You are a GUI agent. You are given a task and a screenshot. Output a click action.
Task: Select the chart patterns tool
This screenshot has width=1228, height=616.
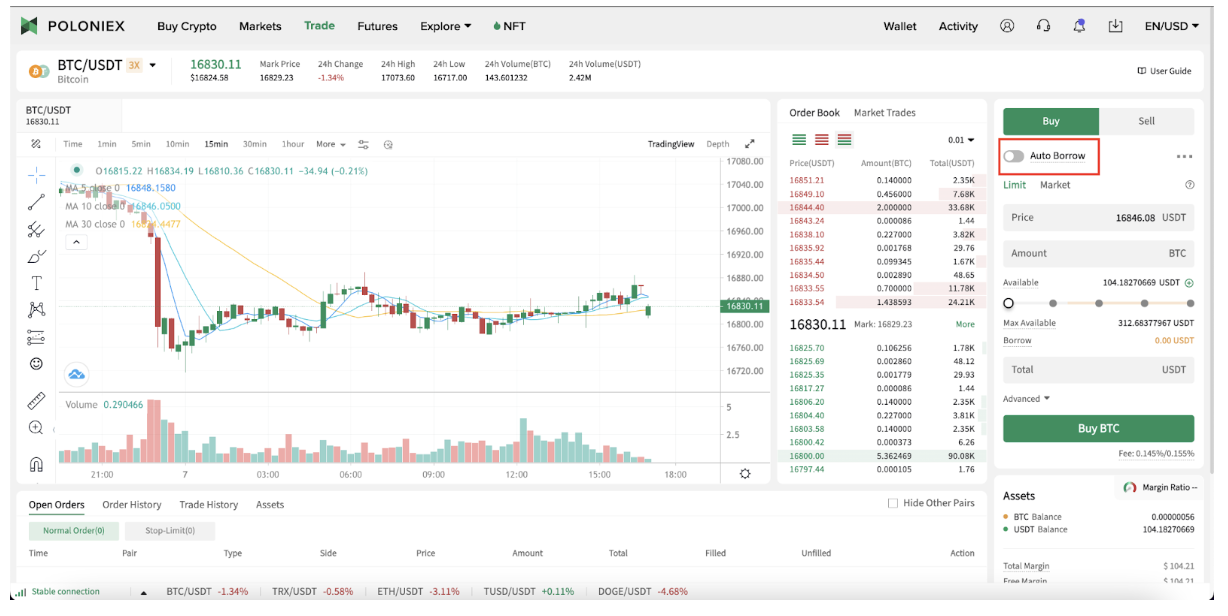pos(36,310)
